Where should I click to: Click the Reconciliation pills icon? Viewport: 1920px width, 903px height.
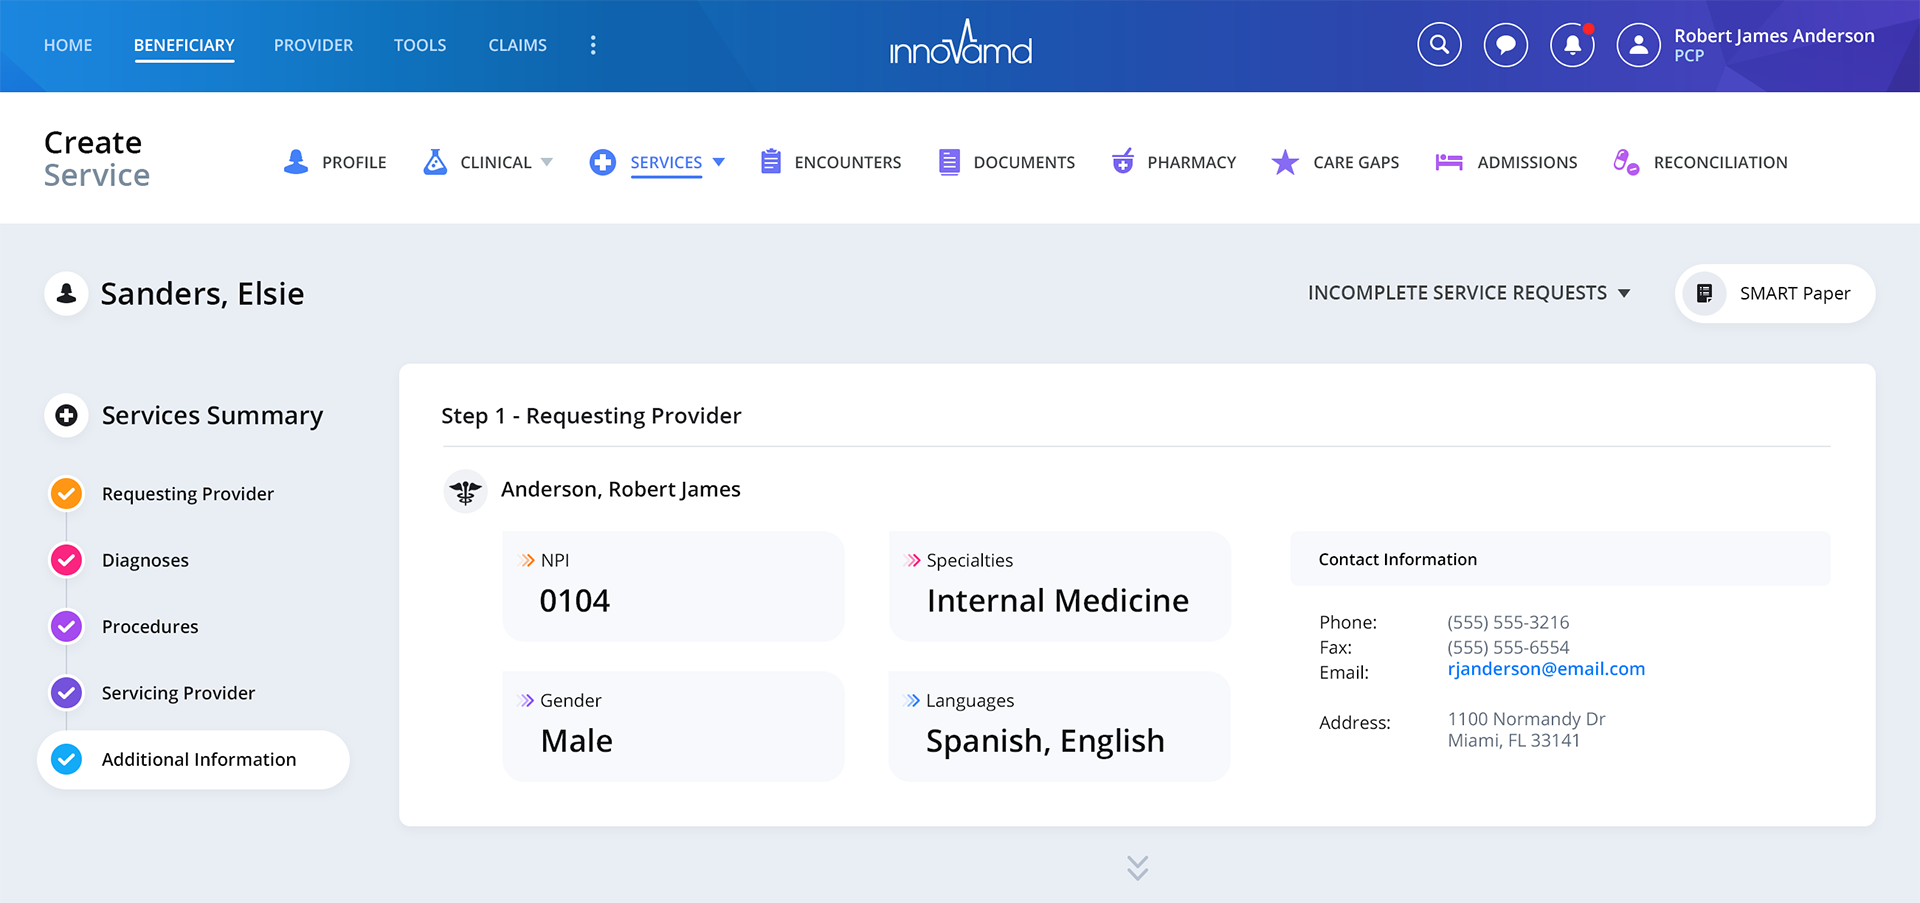coord(1626,162)
